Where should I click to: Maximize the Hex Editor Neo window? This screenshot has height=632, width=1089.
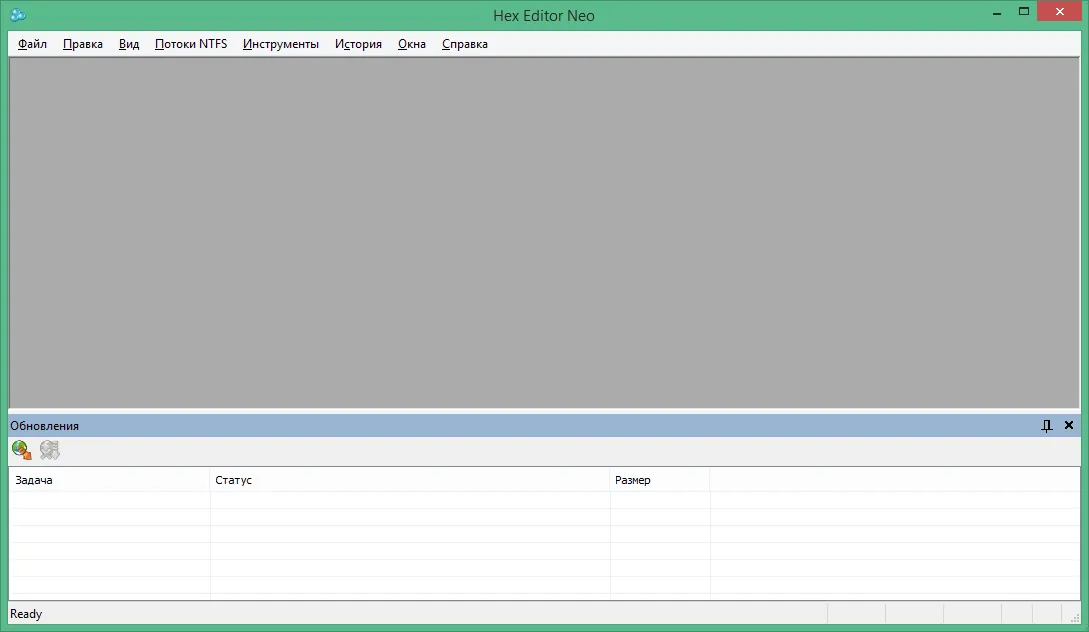(1024, 12)
